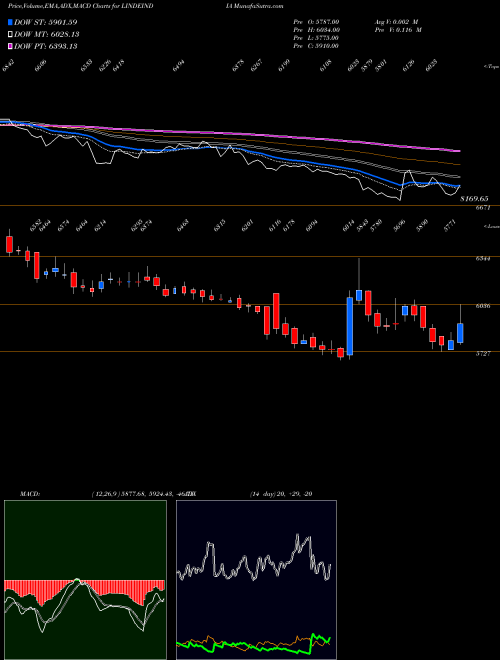Click the 5727 price level label
This screenshot has height=660, width=500.
tap(482, 354)
